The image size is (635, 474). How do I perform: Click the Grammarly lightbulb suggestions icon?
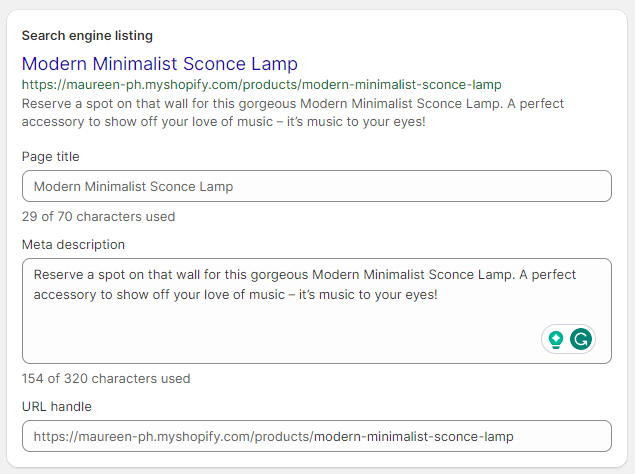[x=555, y=339]
